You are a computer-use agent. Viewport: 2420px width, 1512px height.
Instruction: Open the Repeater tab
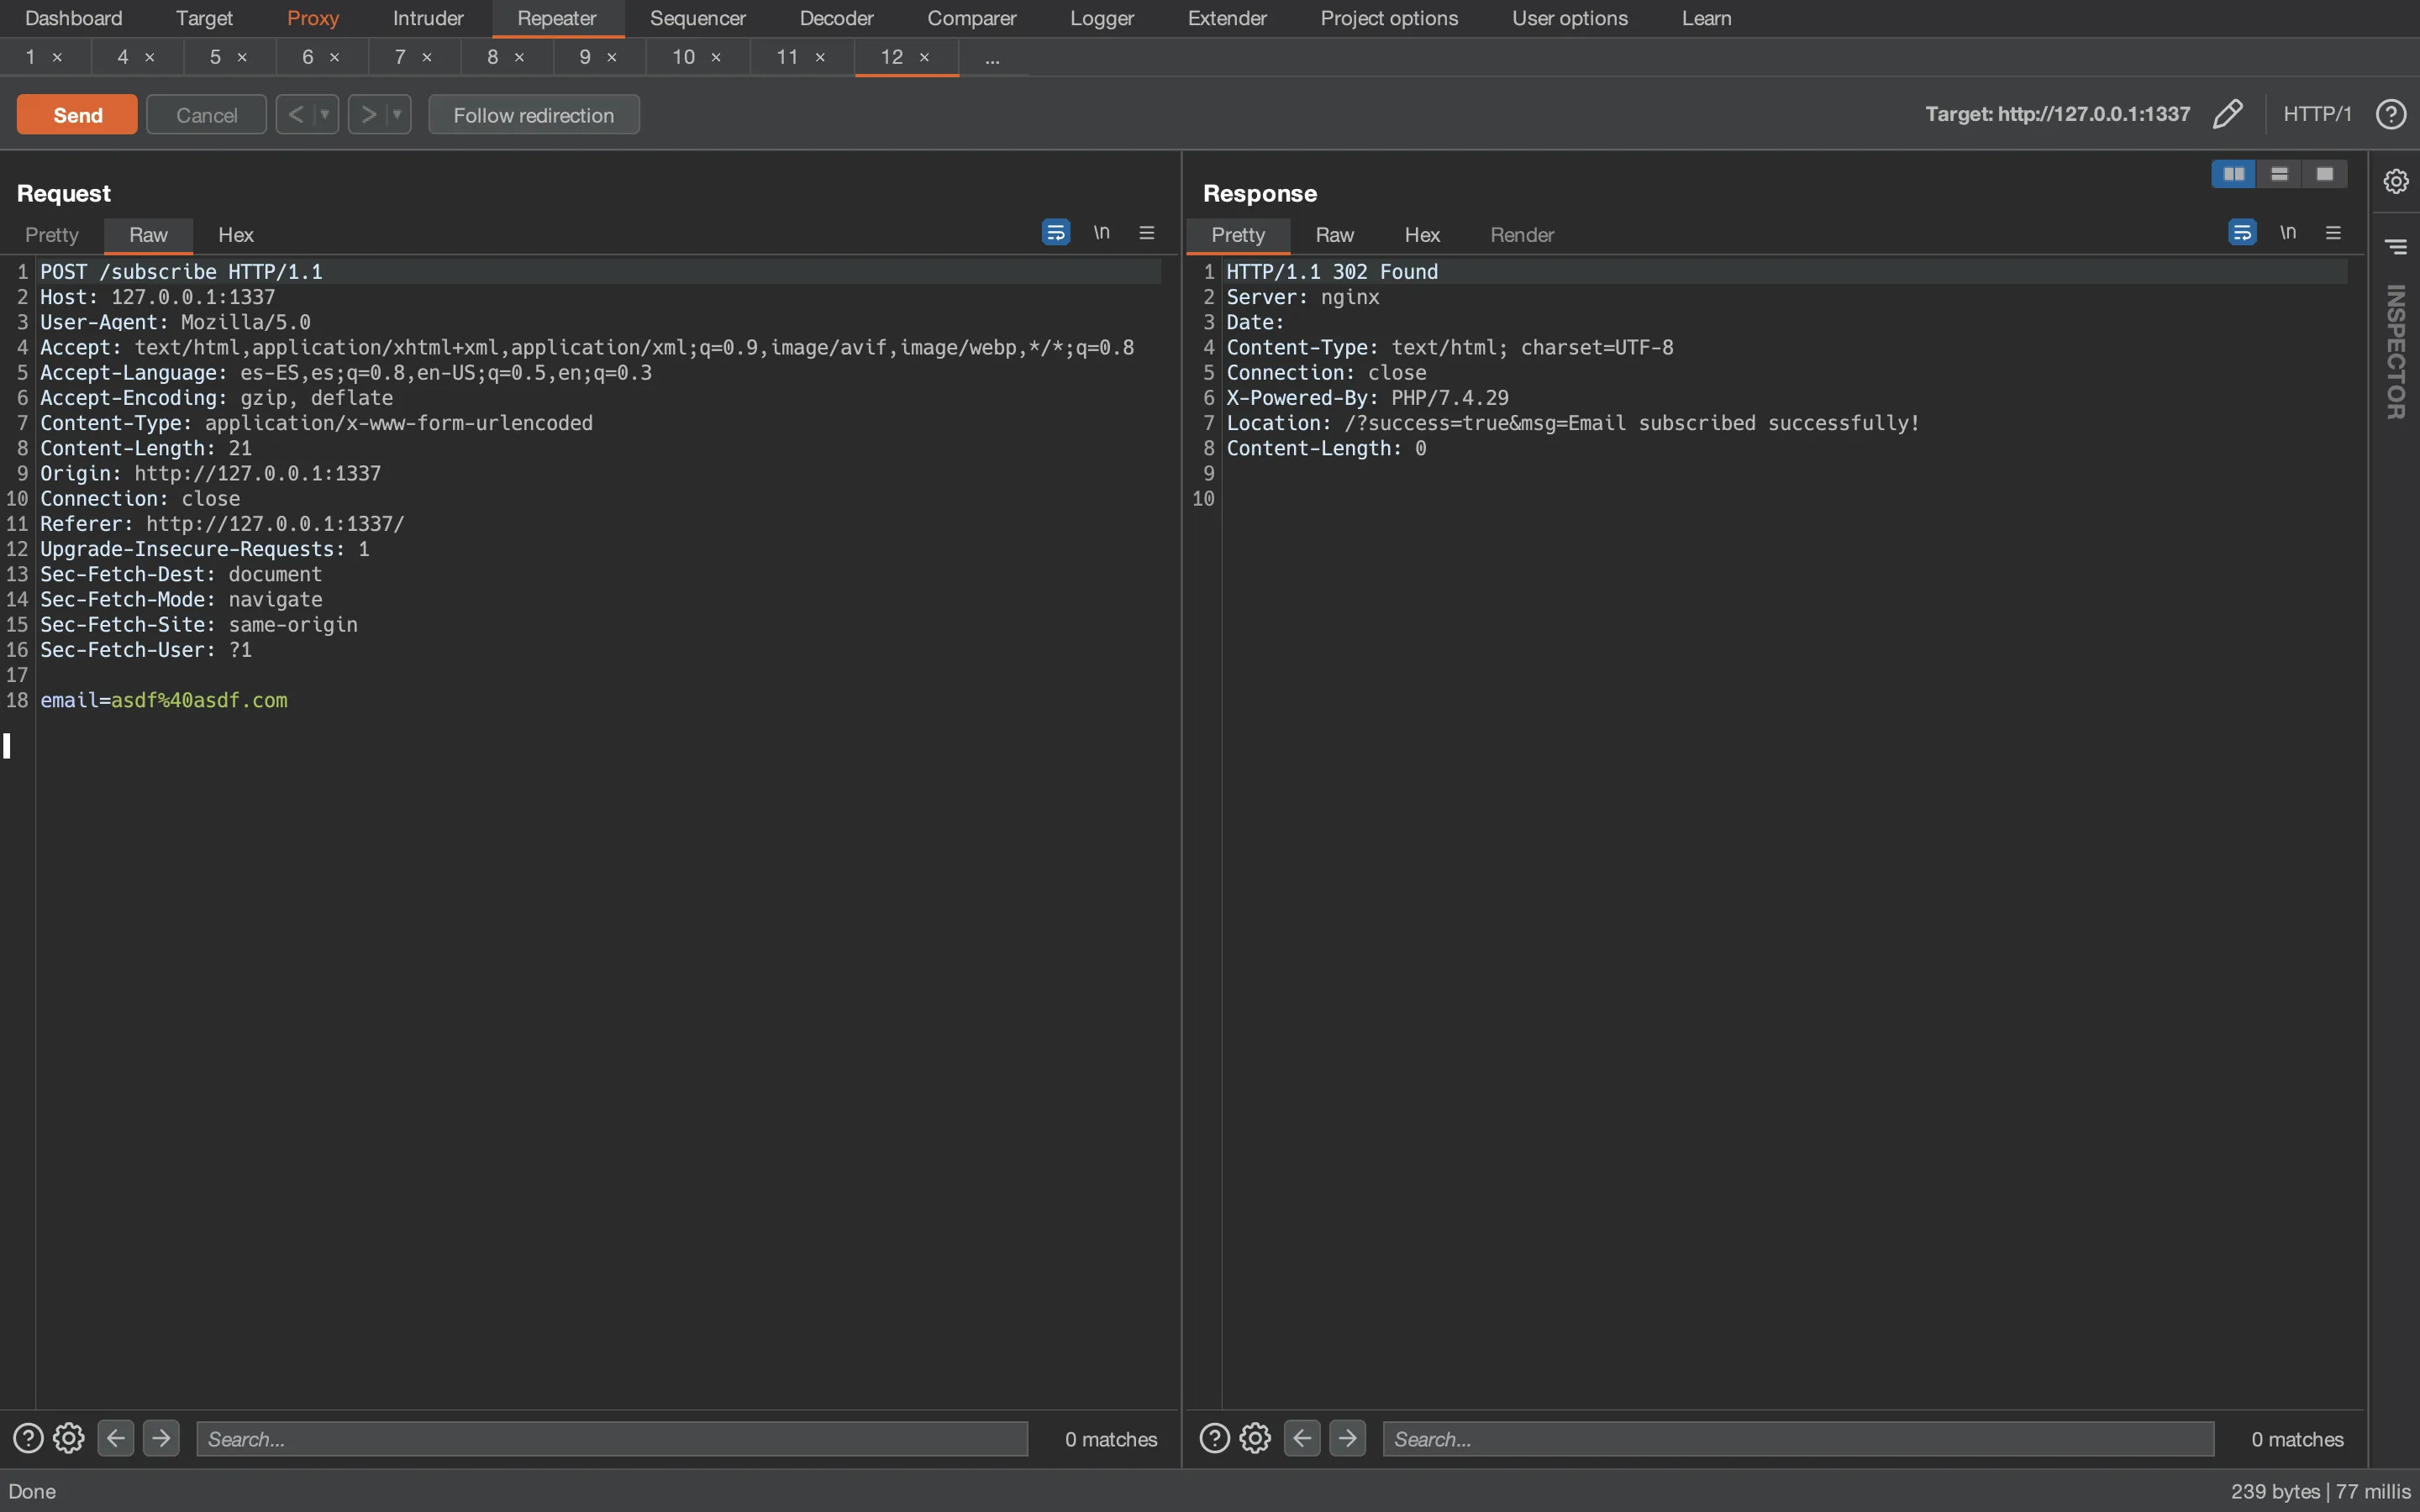point(555,18)
